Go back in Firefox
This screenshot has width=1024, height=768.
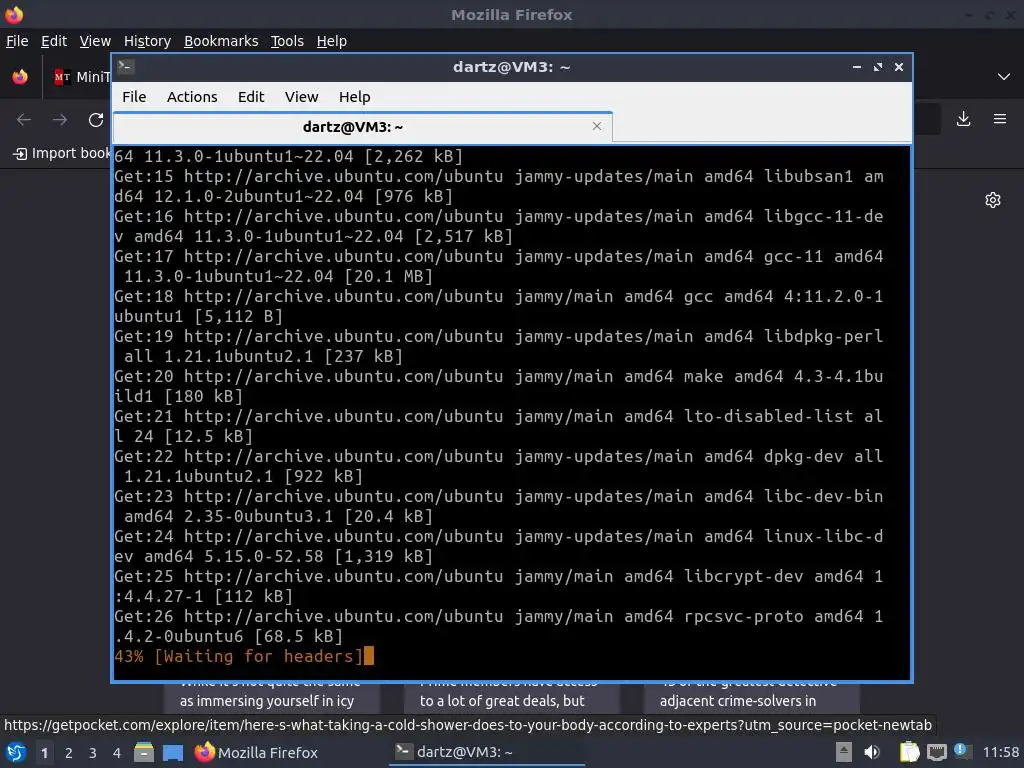tap(24, 120)
